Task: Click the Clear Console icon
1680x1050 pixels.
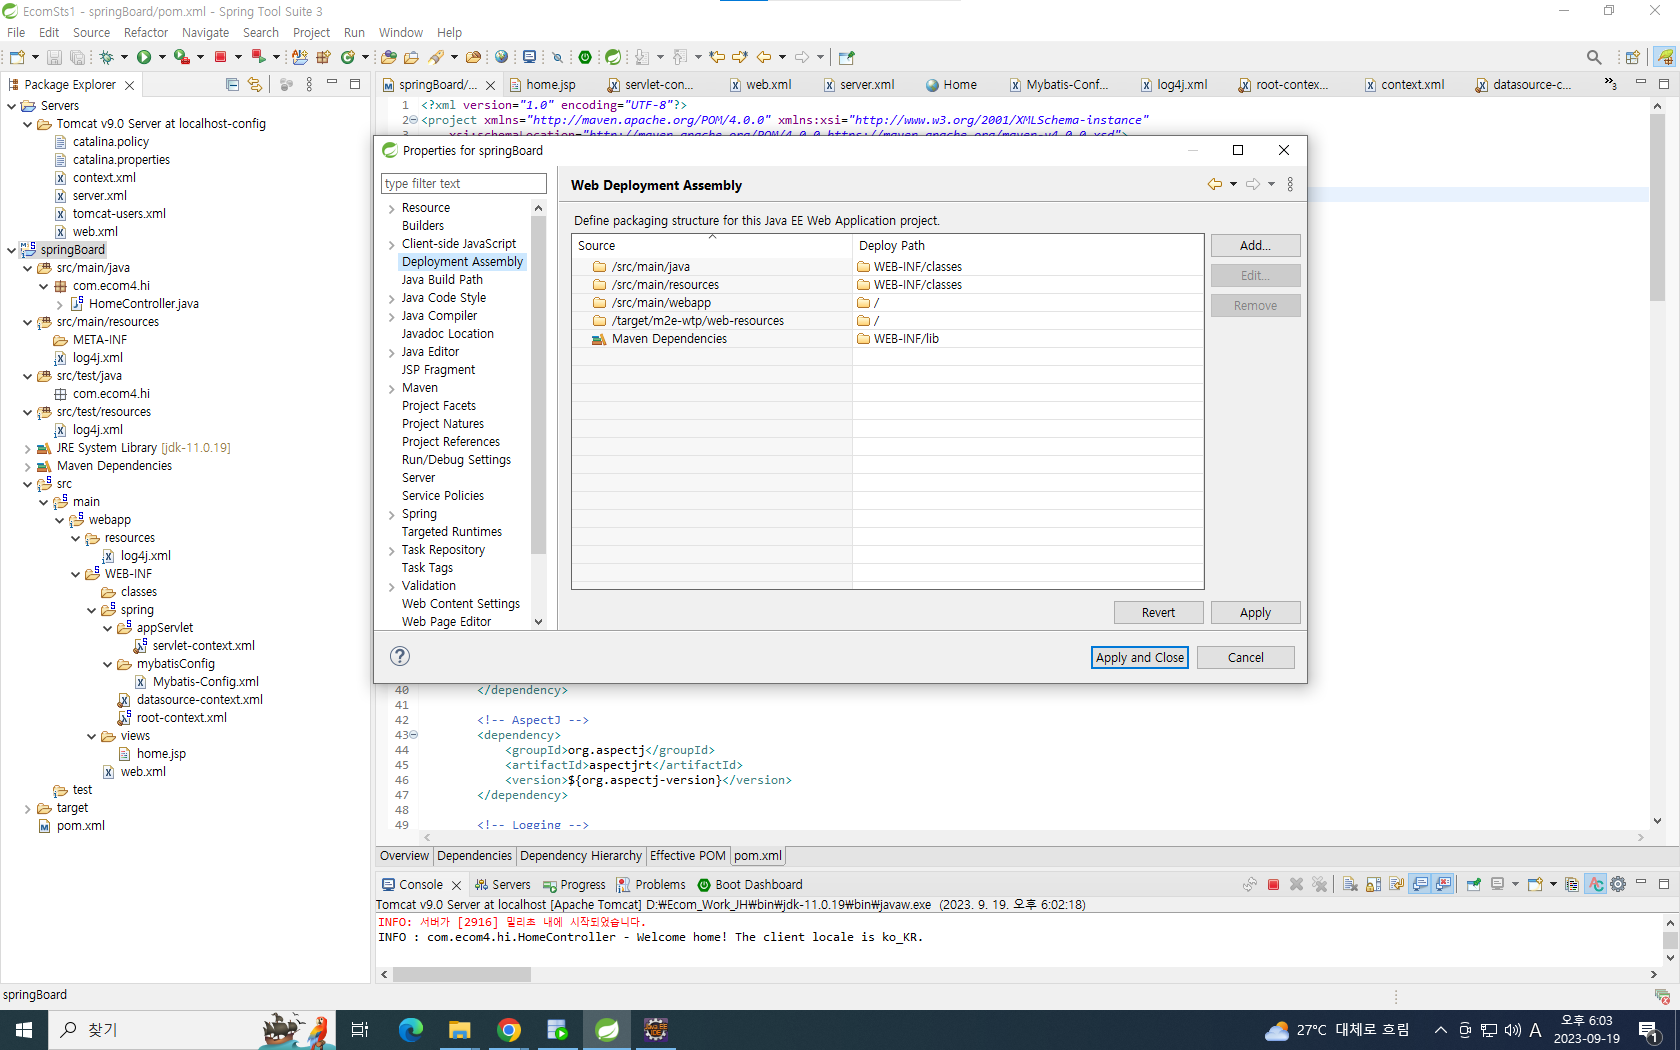Action: coord(1350,884)
